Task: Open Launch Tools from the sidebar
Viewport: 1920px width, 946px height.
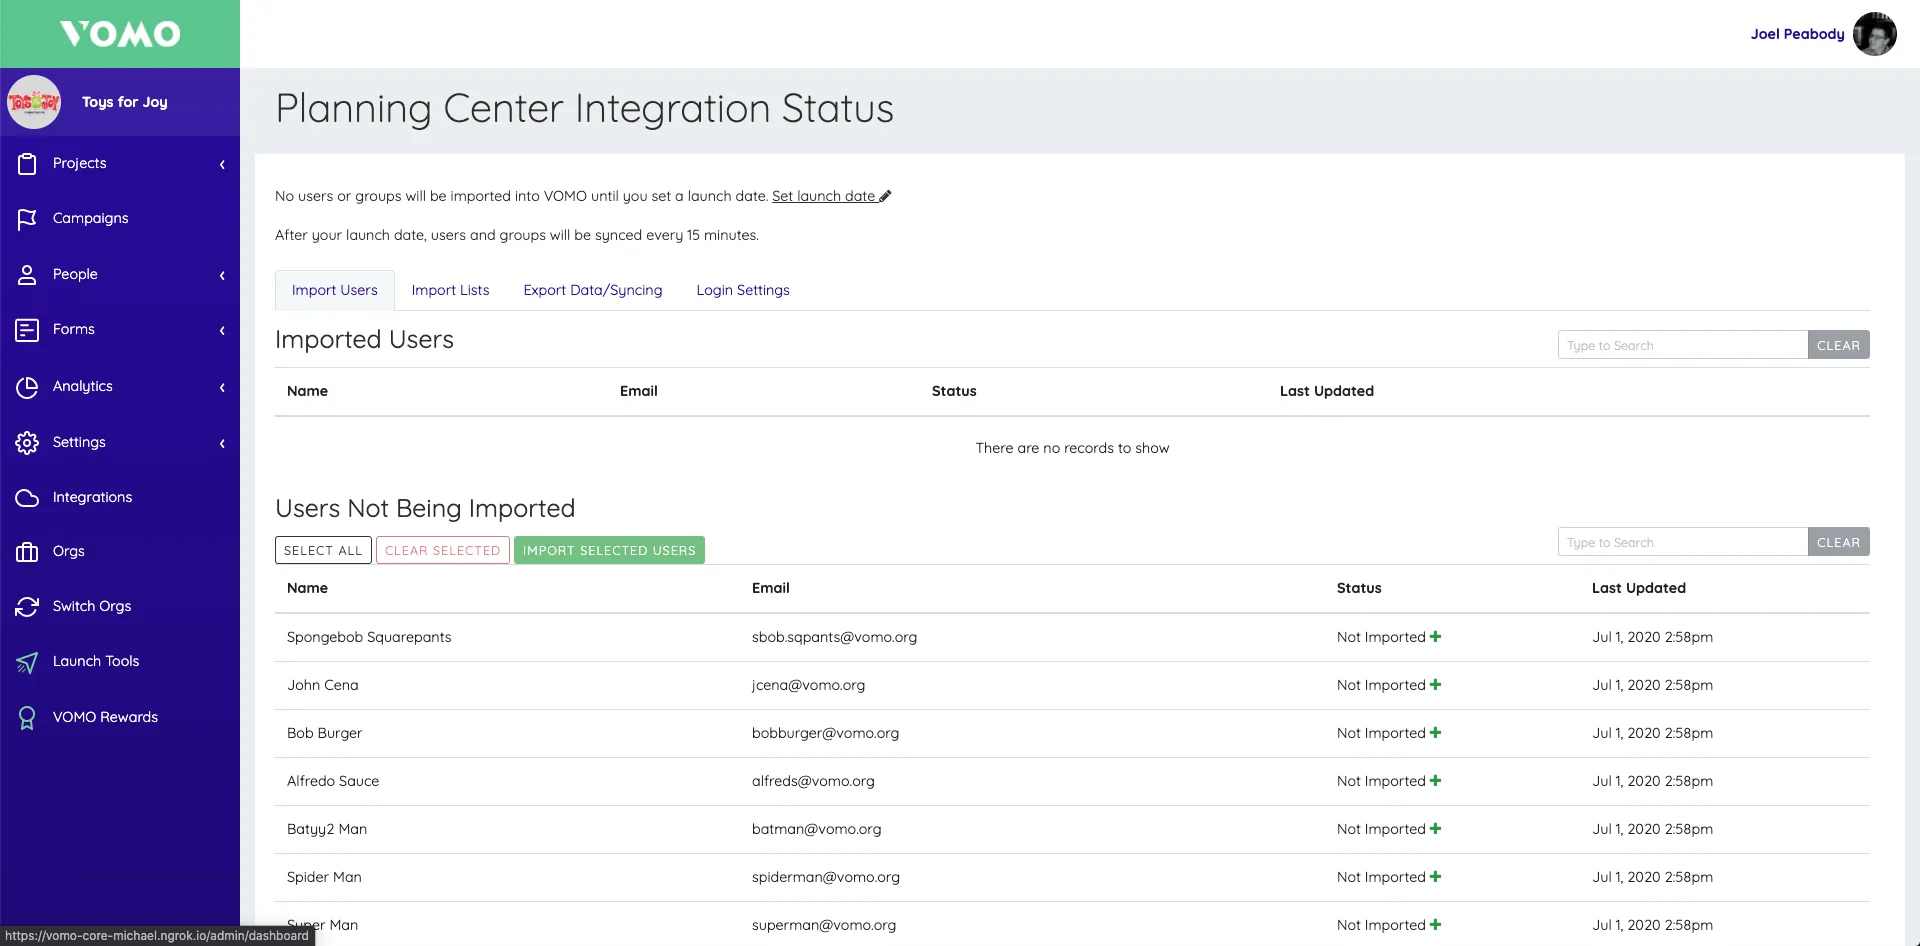Action: (96, 661)
